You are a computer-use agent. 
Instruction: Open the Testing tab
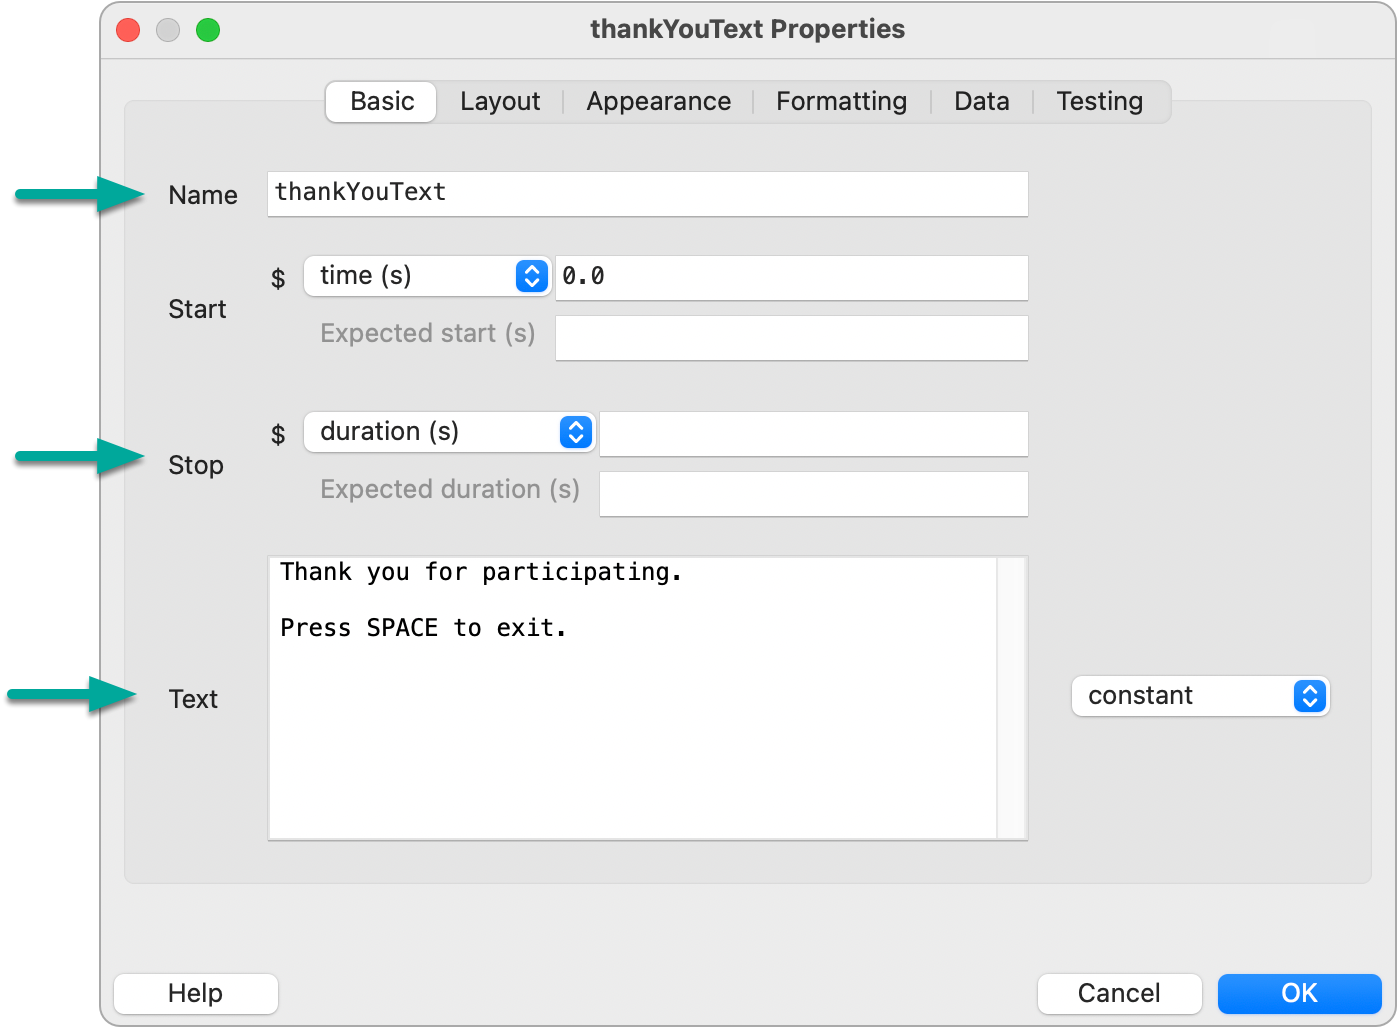coord(1099,101)
